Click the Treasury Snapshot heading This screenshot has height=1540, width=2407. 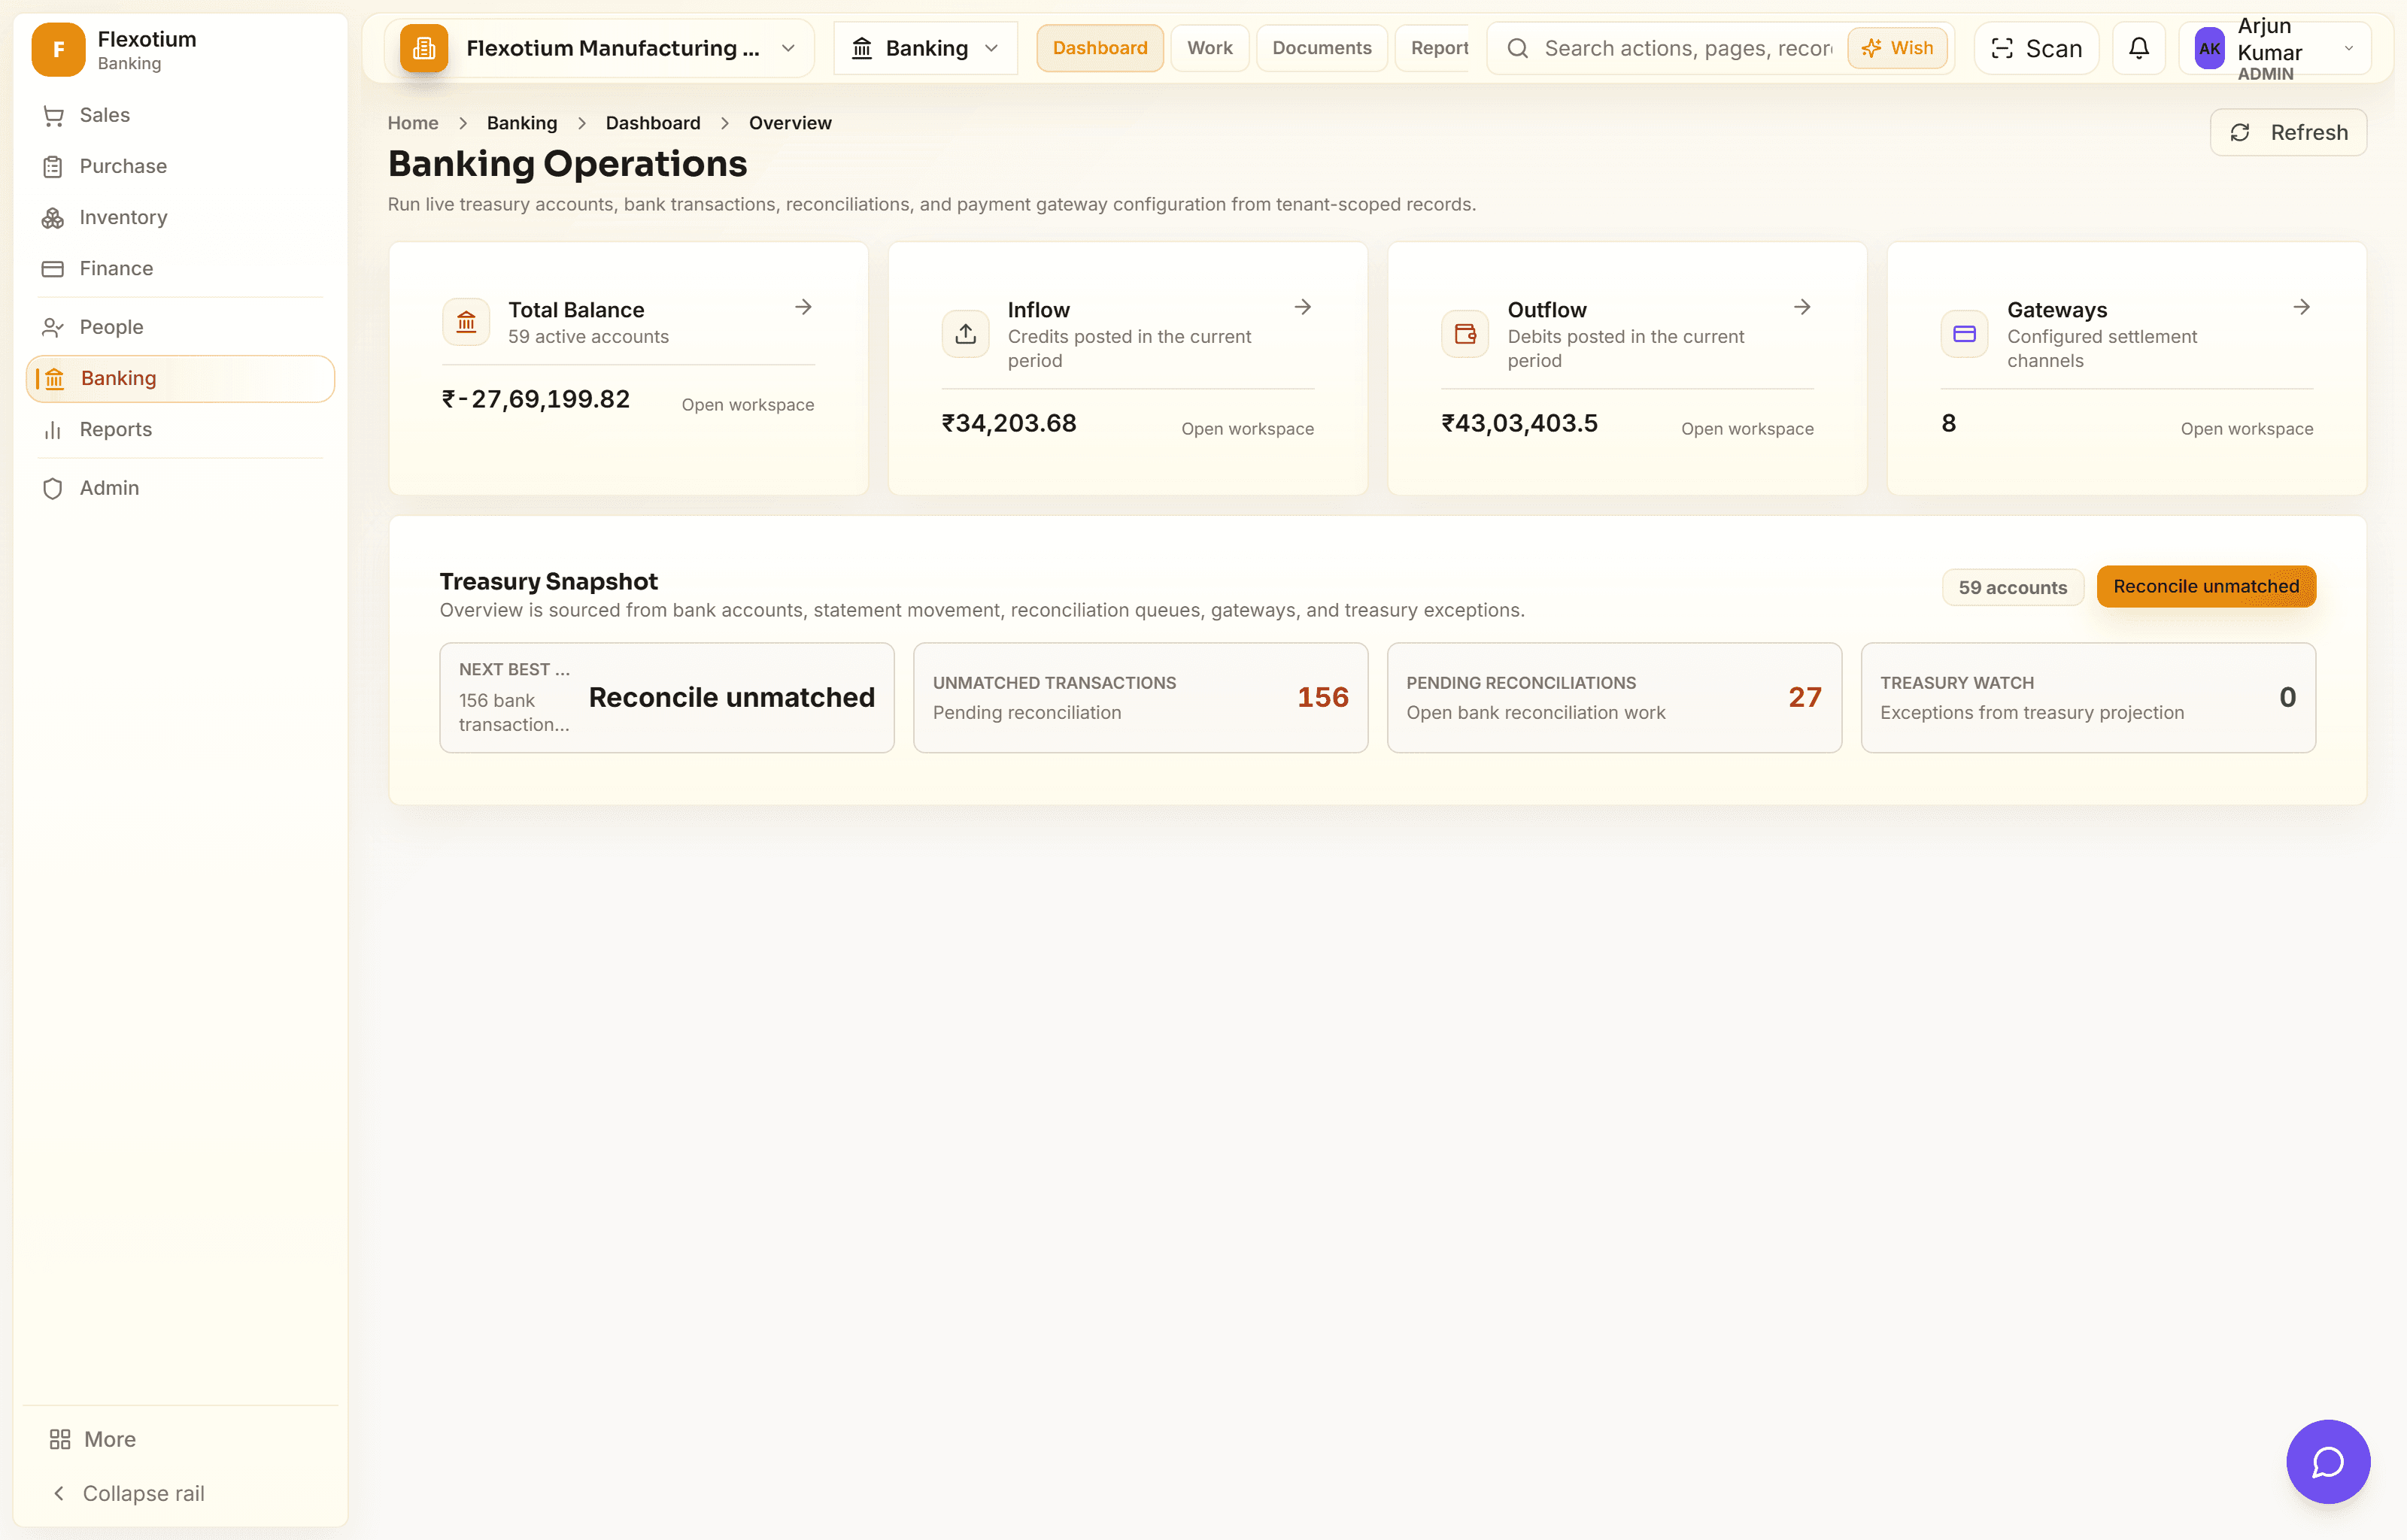coord(548,581)
